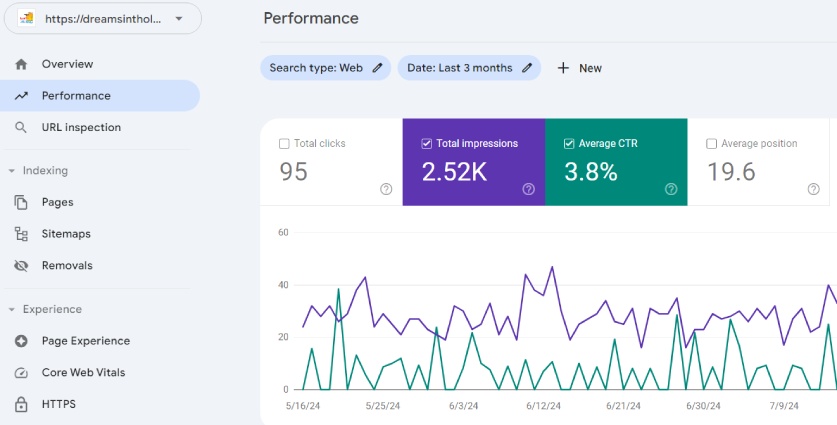Click the Overview home icon
The width and height of the screenshot is (837, 425).
point(21,65)
